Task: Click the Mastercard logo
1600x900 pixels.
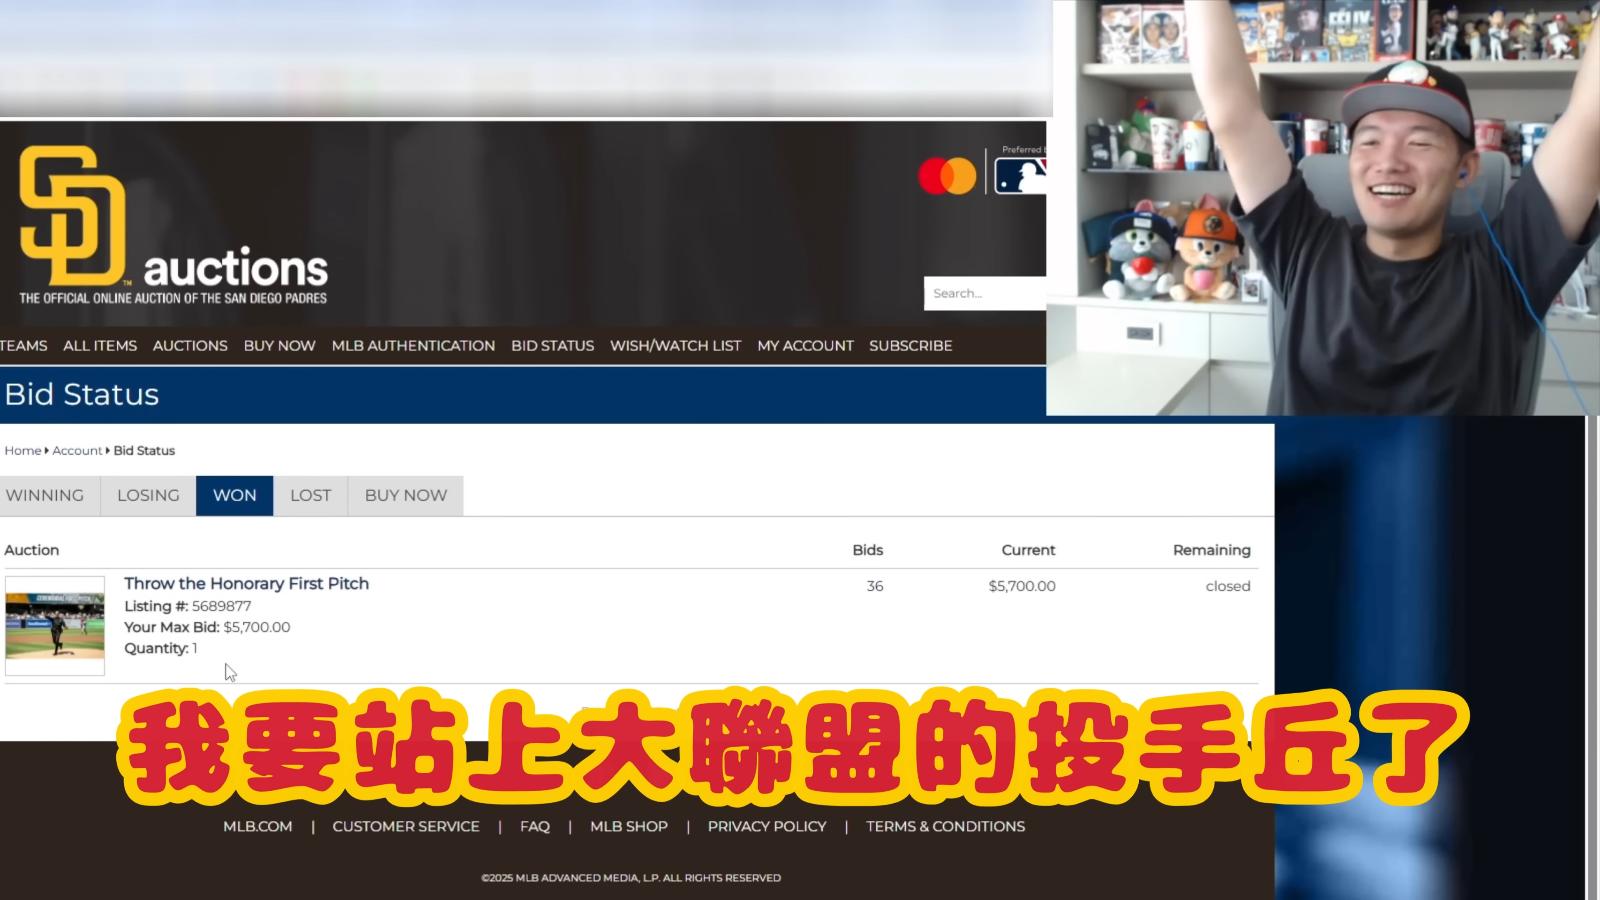Action: click(x=947, y=176)
